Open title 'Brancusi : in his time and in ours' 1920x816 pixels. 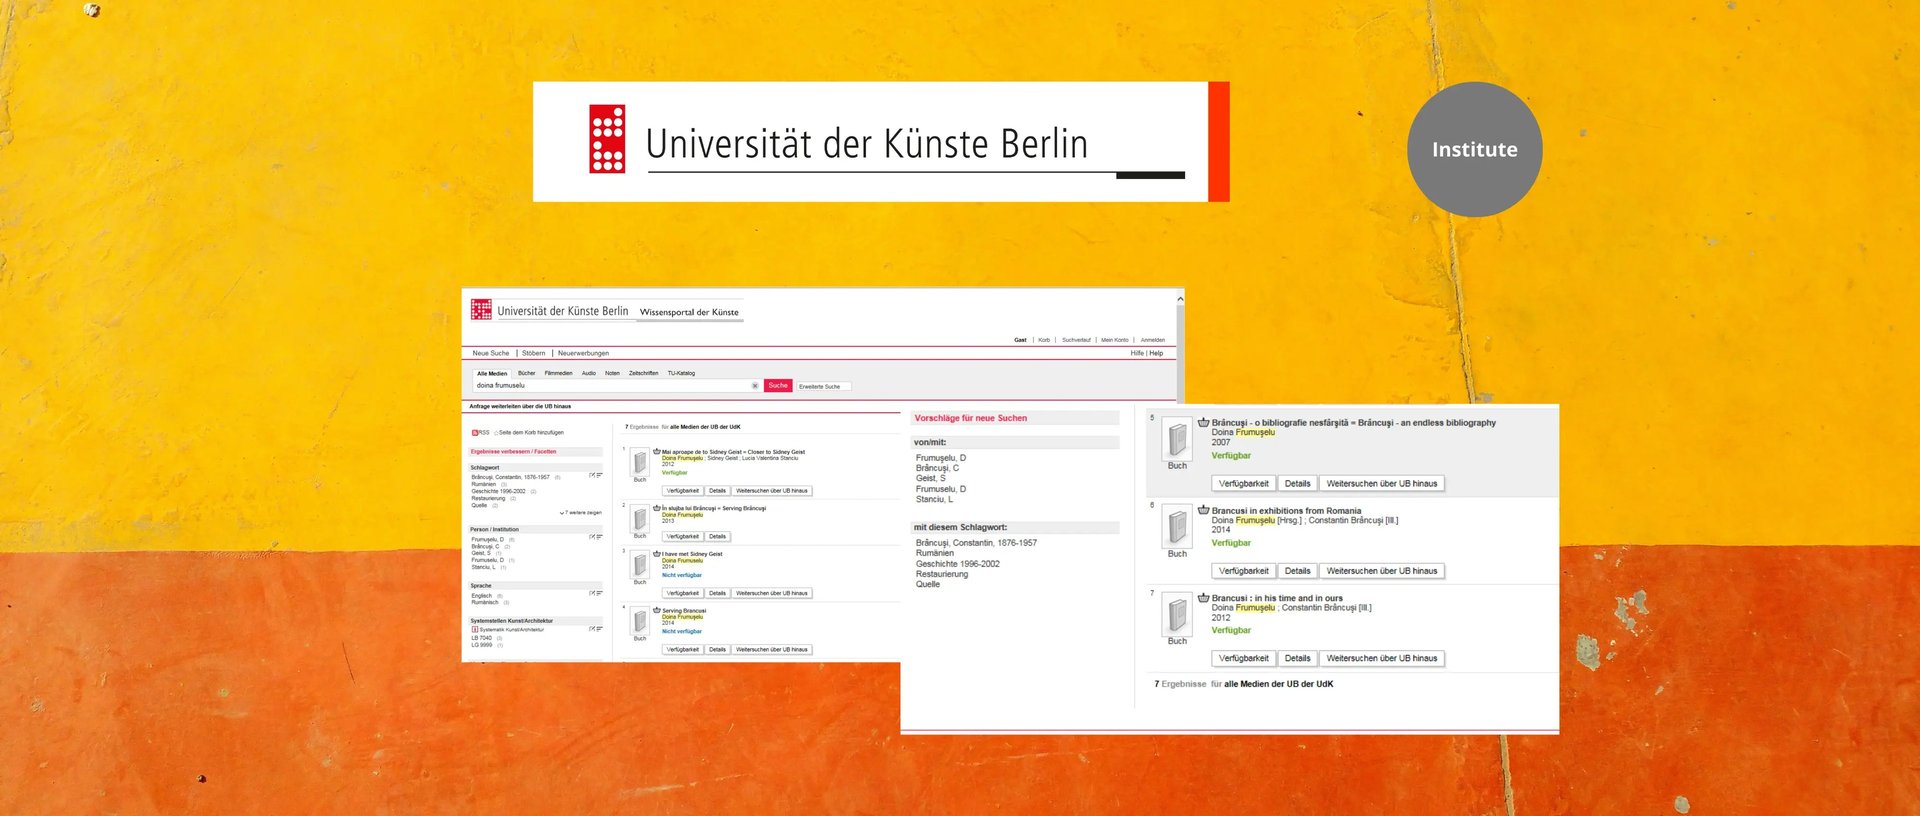tap(1277, 598)
